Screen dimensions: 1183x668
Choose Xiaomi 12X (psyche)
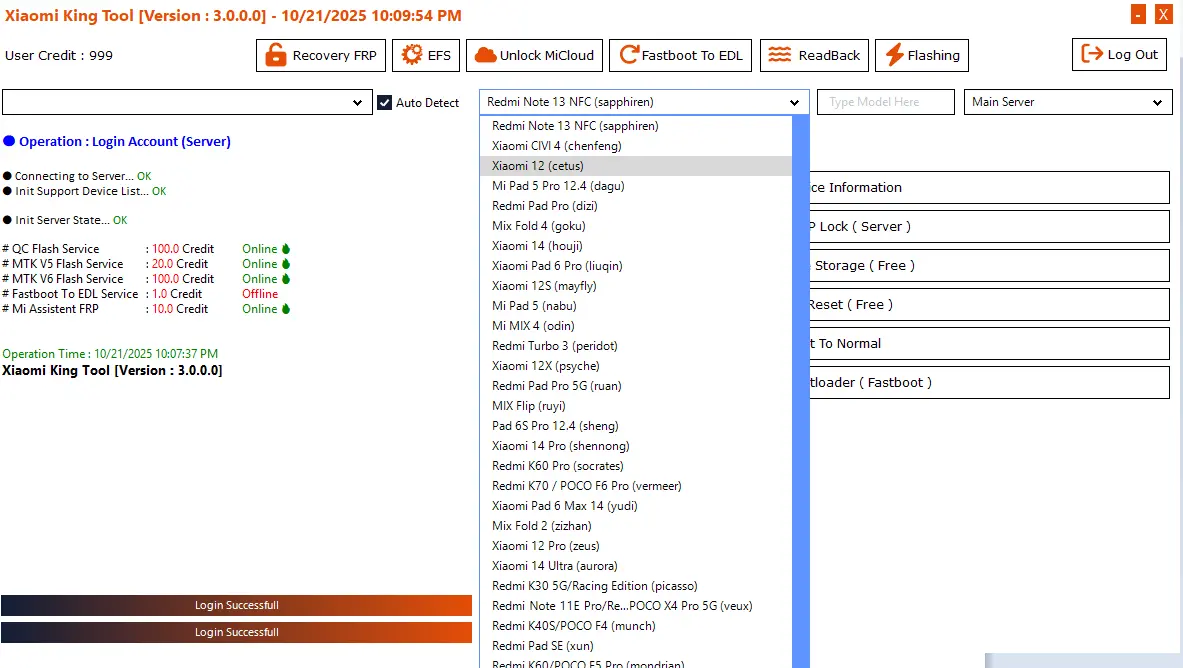coord(636,366)
